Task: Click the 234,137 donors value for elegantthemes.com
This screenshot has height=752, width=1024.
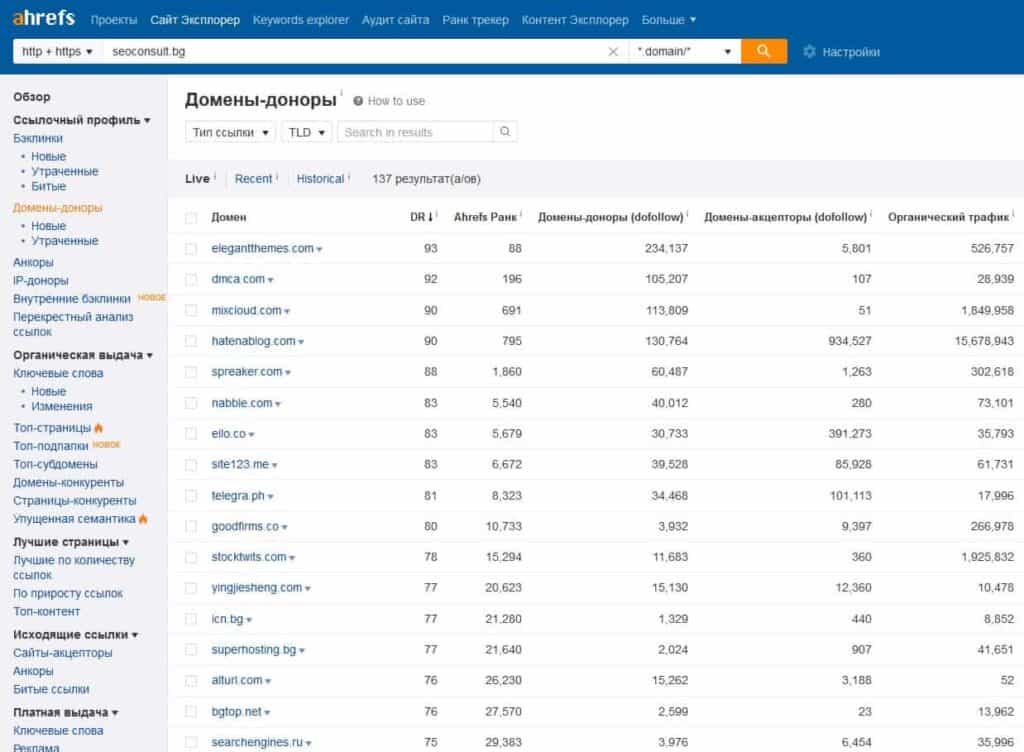Action: tap(666, 249)
